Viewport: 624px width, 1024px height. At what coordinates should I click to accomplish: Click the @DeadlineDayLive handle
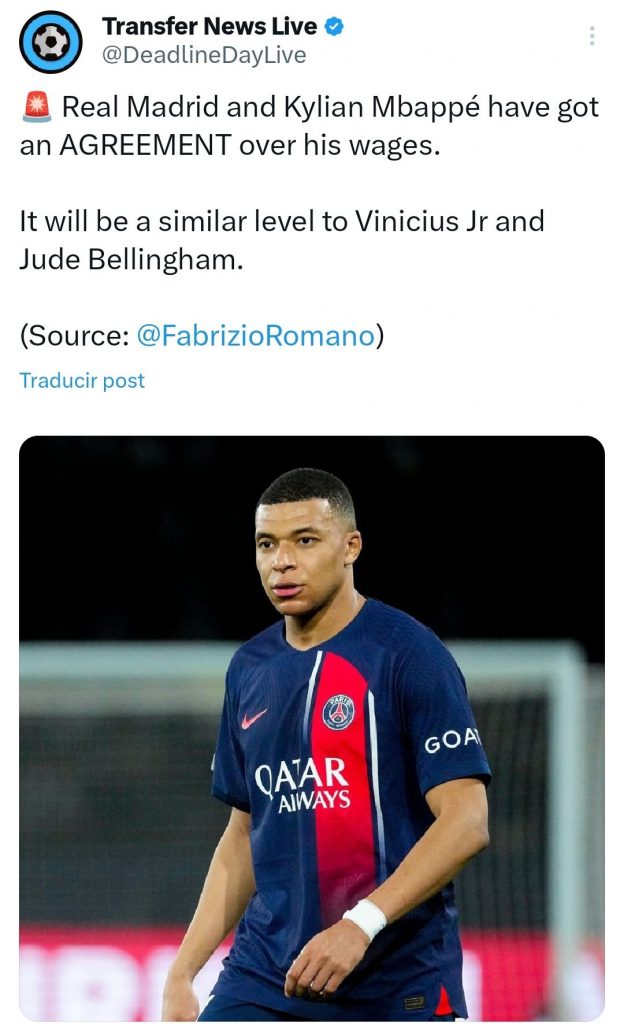click(203, 55)
